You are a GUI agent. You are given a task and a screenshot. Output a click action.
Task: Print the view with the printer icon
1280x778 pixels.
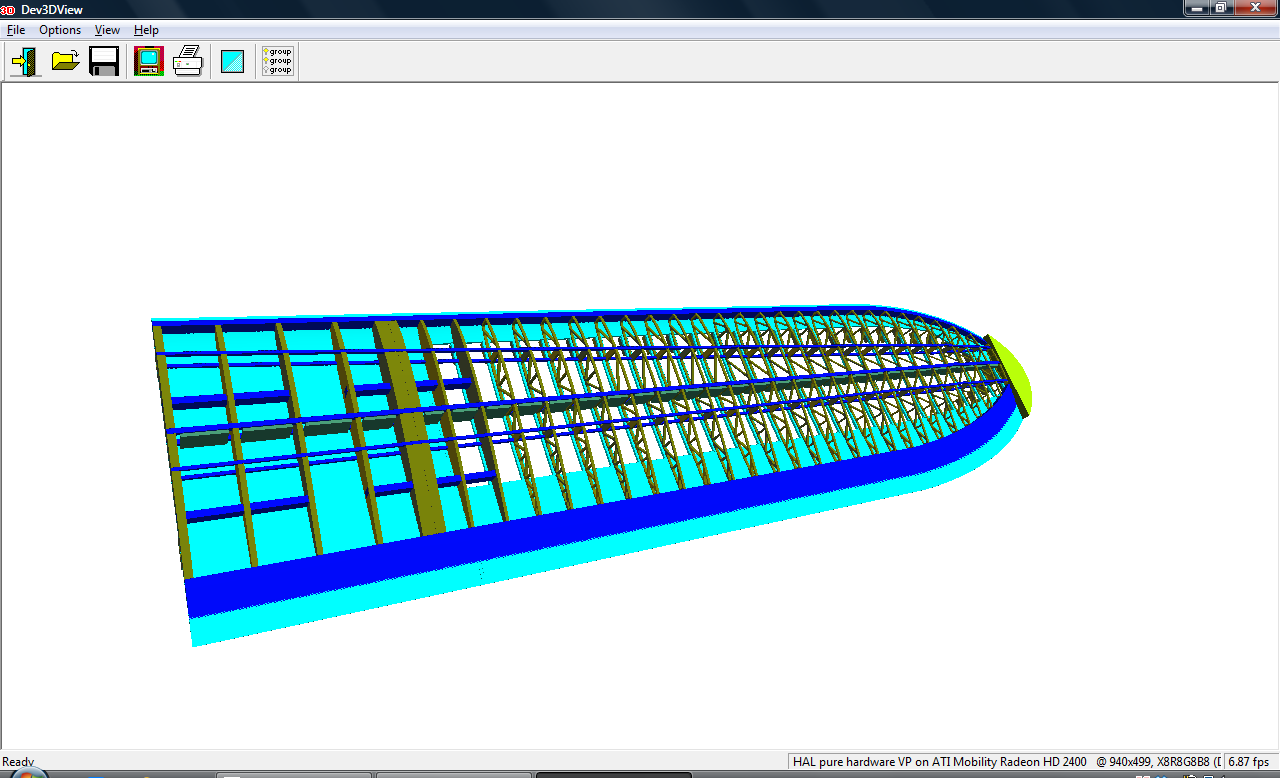pos(188,61)
